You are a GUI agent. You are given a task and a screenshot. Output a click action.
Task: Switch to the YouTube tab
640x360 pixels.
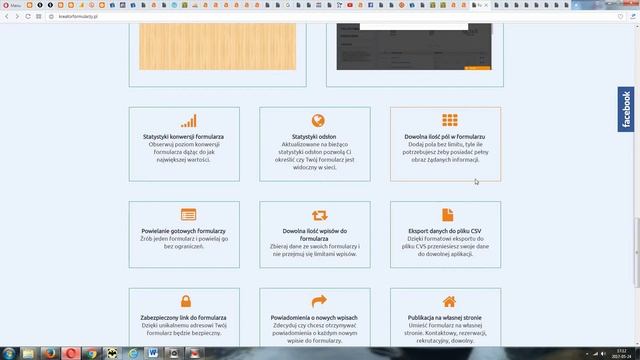click(350, 5)
